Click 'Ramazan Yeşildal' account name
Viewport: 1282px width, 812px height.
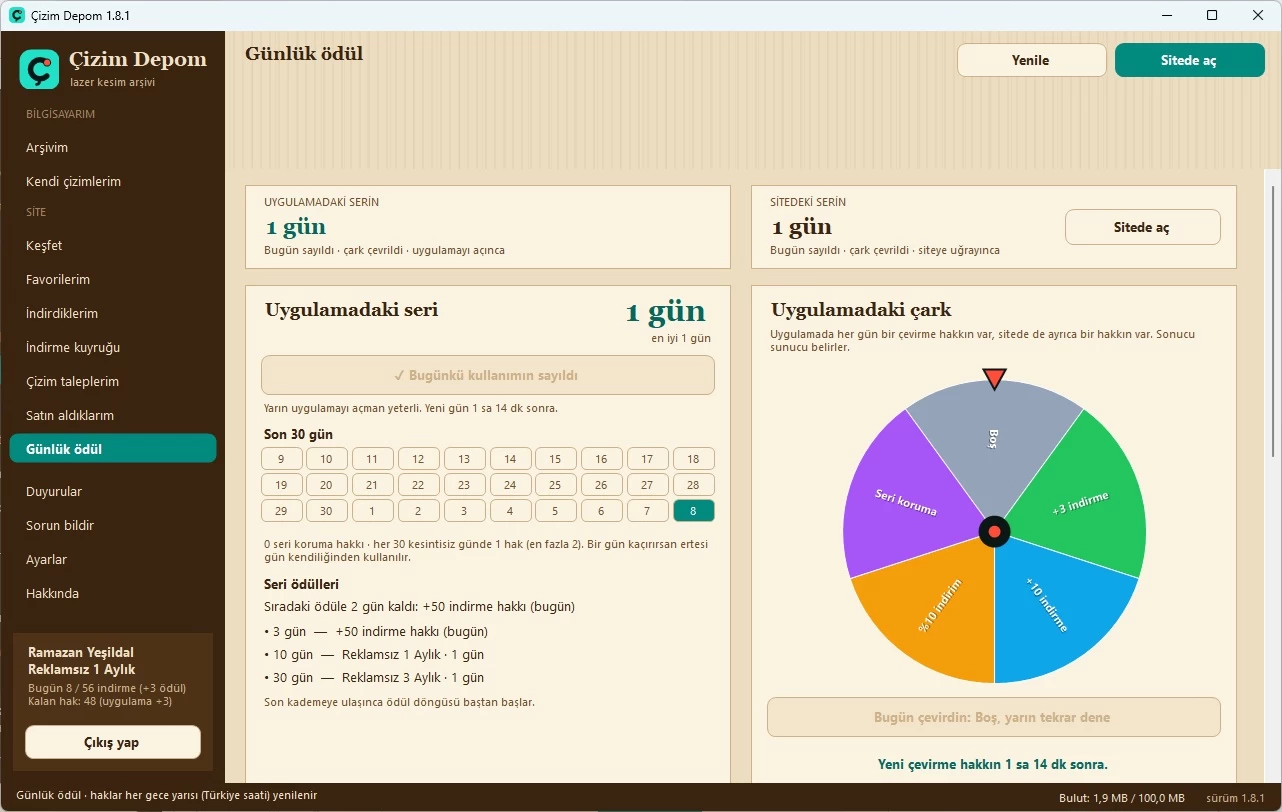click(x=81, y=652)
